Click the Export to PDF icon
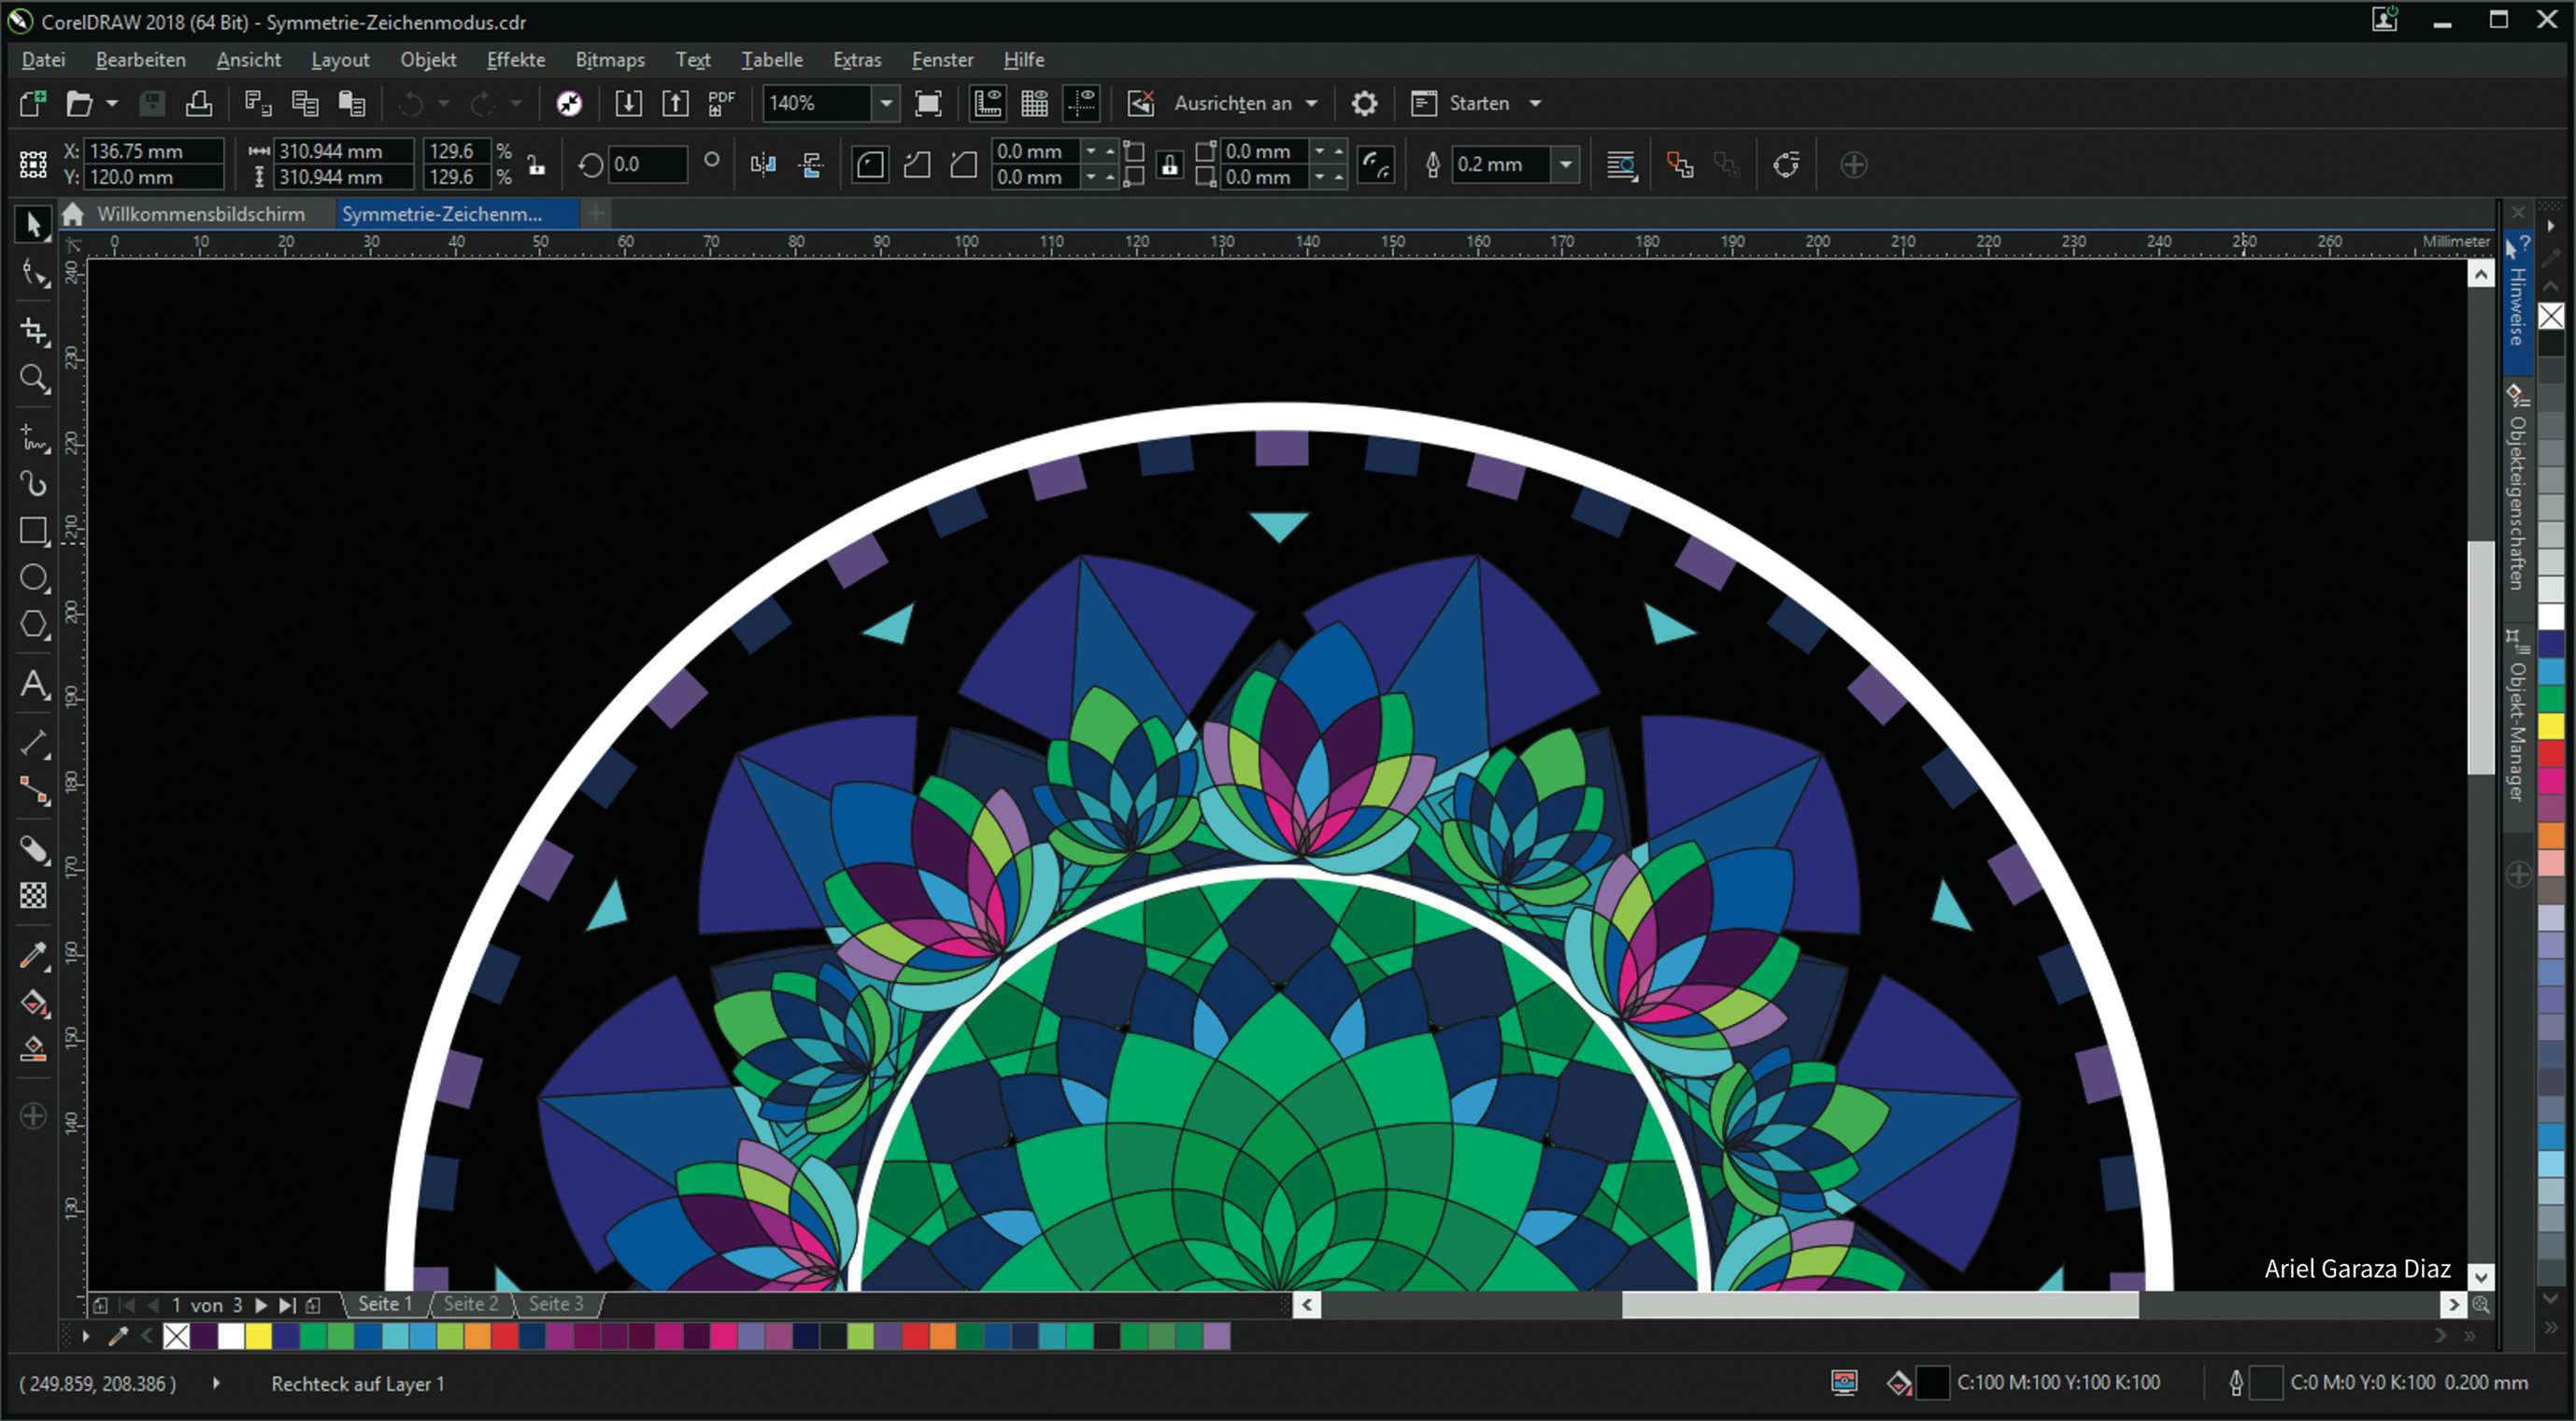 click(721, 103)
